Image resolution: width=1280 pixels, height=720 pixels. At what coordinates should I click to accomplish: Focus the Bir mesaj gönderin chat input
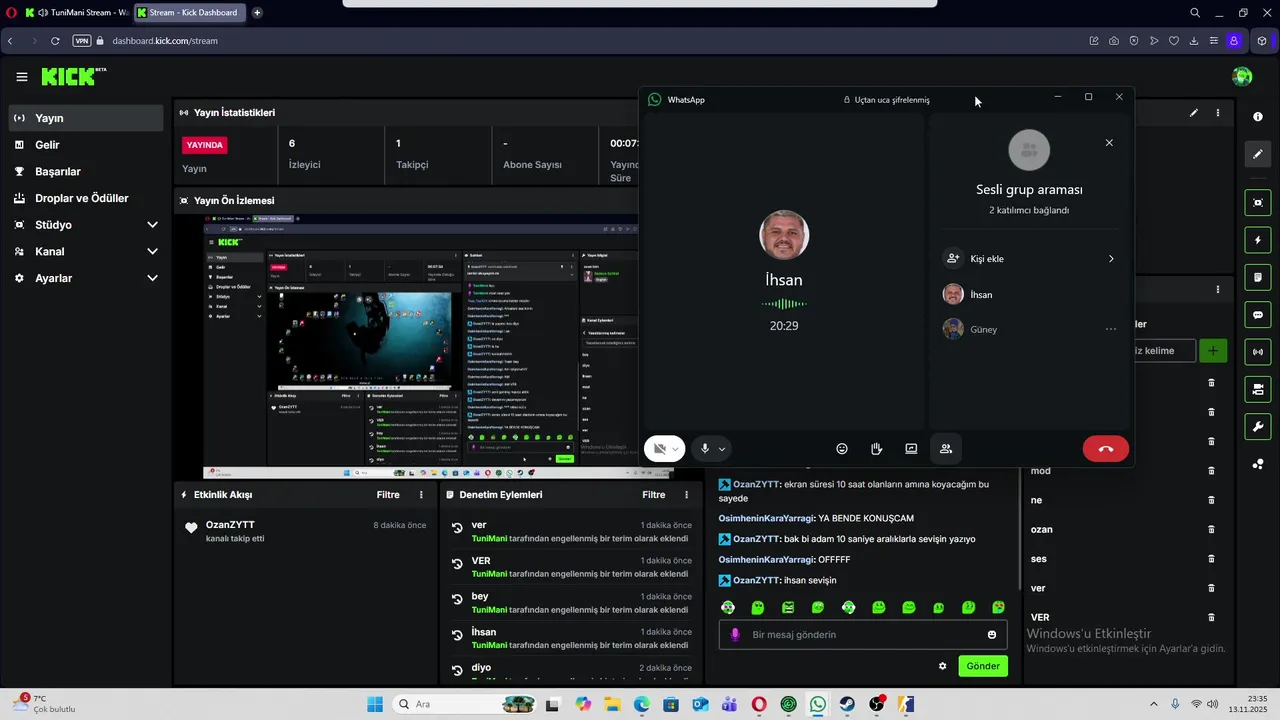(862, 635)
